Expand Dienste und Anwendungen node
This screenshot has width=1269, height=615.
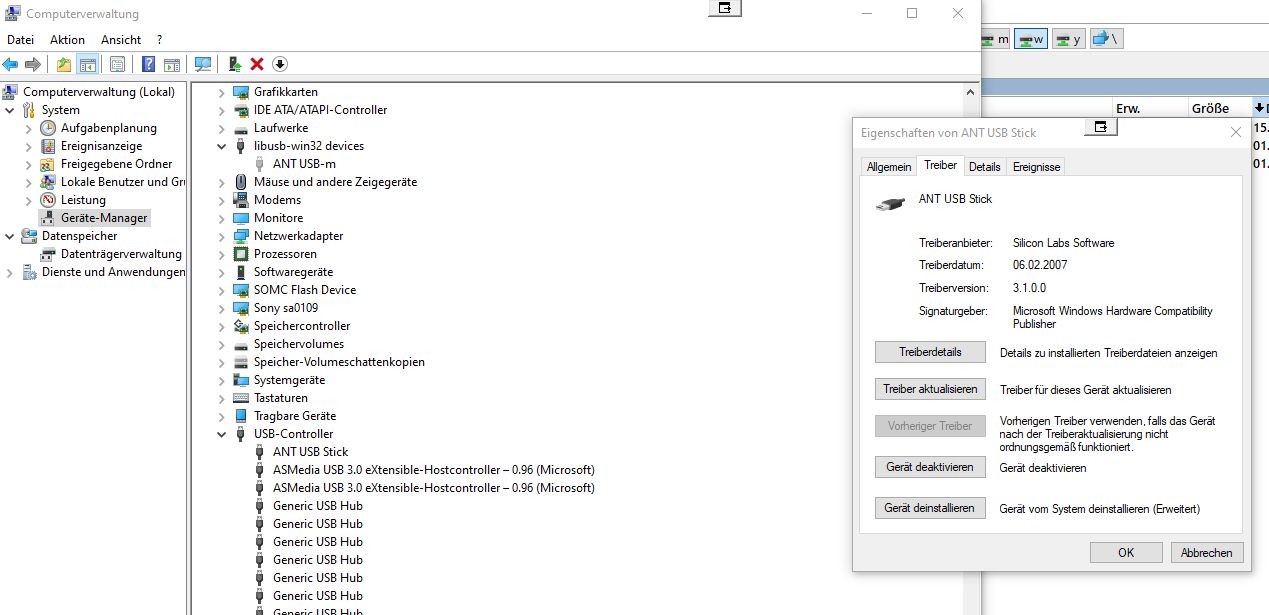tap(10, 272)
